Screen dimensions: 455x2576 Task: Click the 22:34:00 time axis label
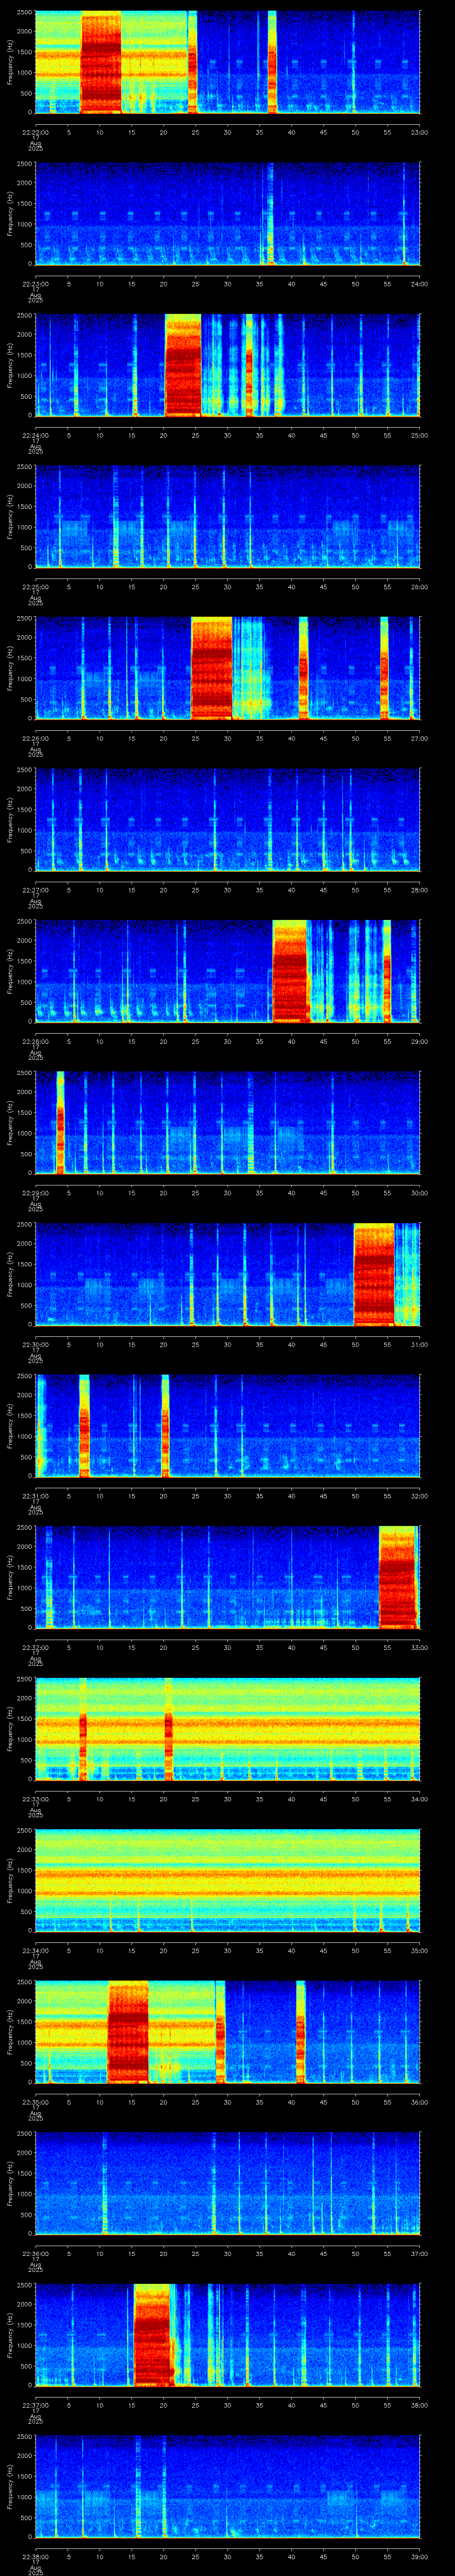click(36, 1950)
